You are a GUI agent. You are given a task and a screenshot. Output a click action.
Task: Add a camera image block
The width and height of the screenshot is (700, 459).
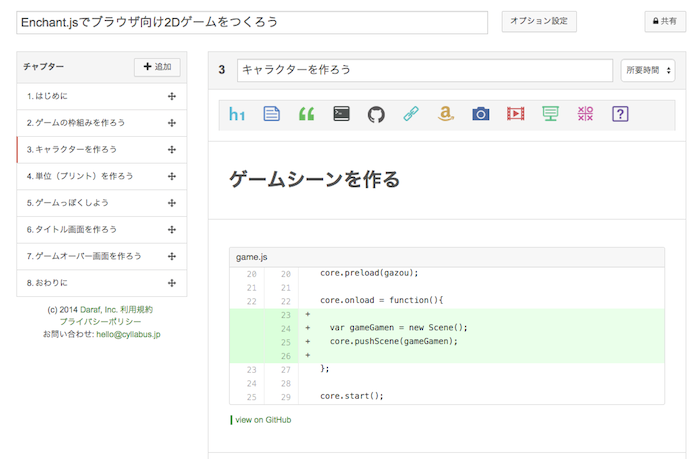click(x=481, y=114)
